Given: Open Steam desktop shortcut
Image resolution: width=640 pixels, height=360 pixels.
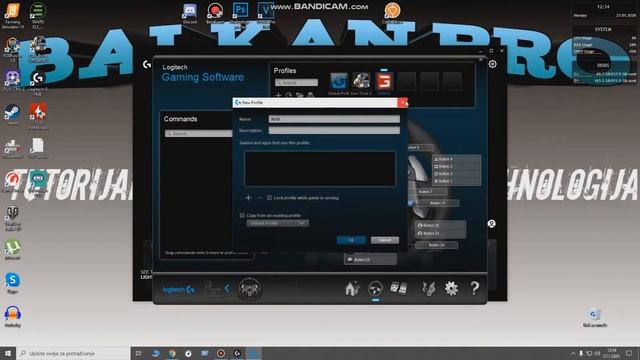Looking at the screenshot, I should 12,115.
